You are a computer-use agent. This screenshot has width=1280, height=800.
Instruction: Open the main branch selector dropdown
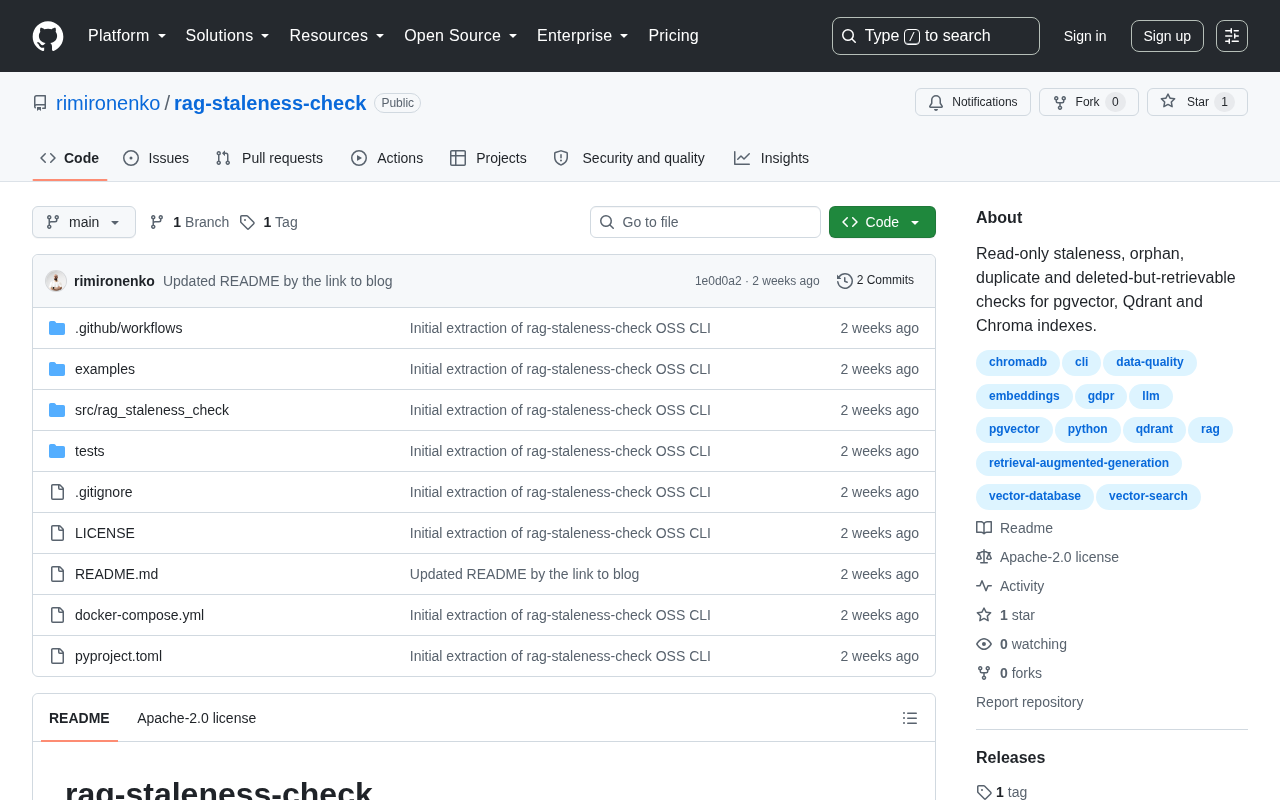pos(84,222)
